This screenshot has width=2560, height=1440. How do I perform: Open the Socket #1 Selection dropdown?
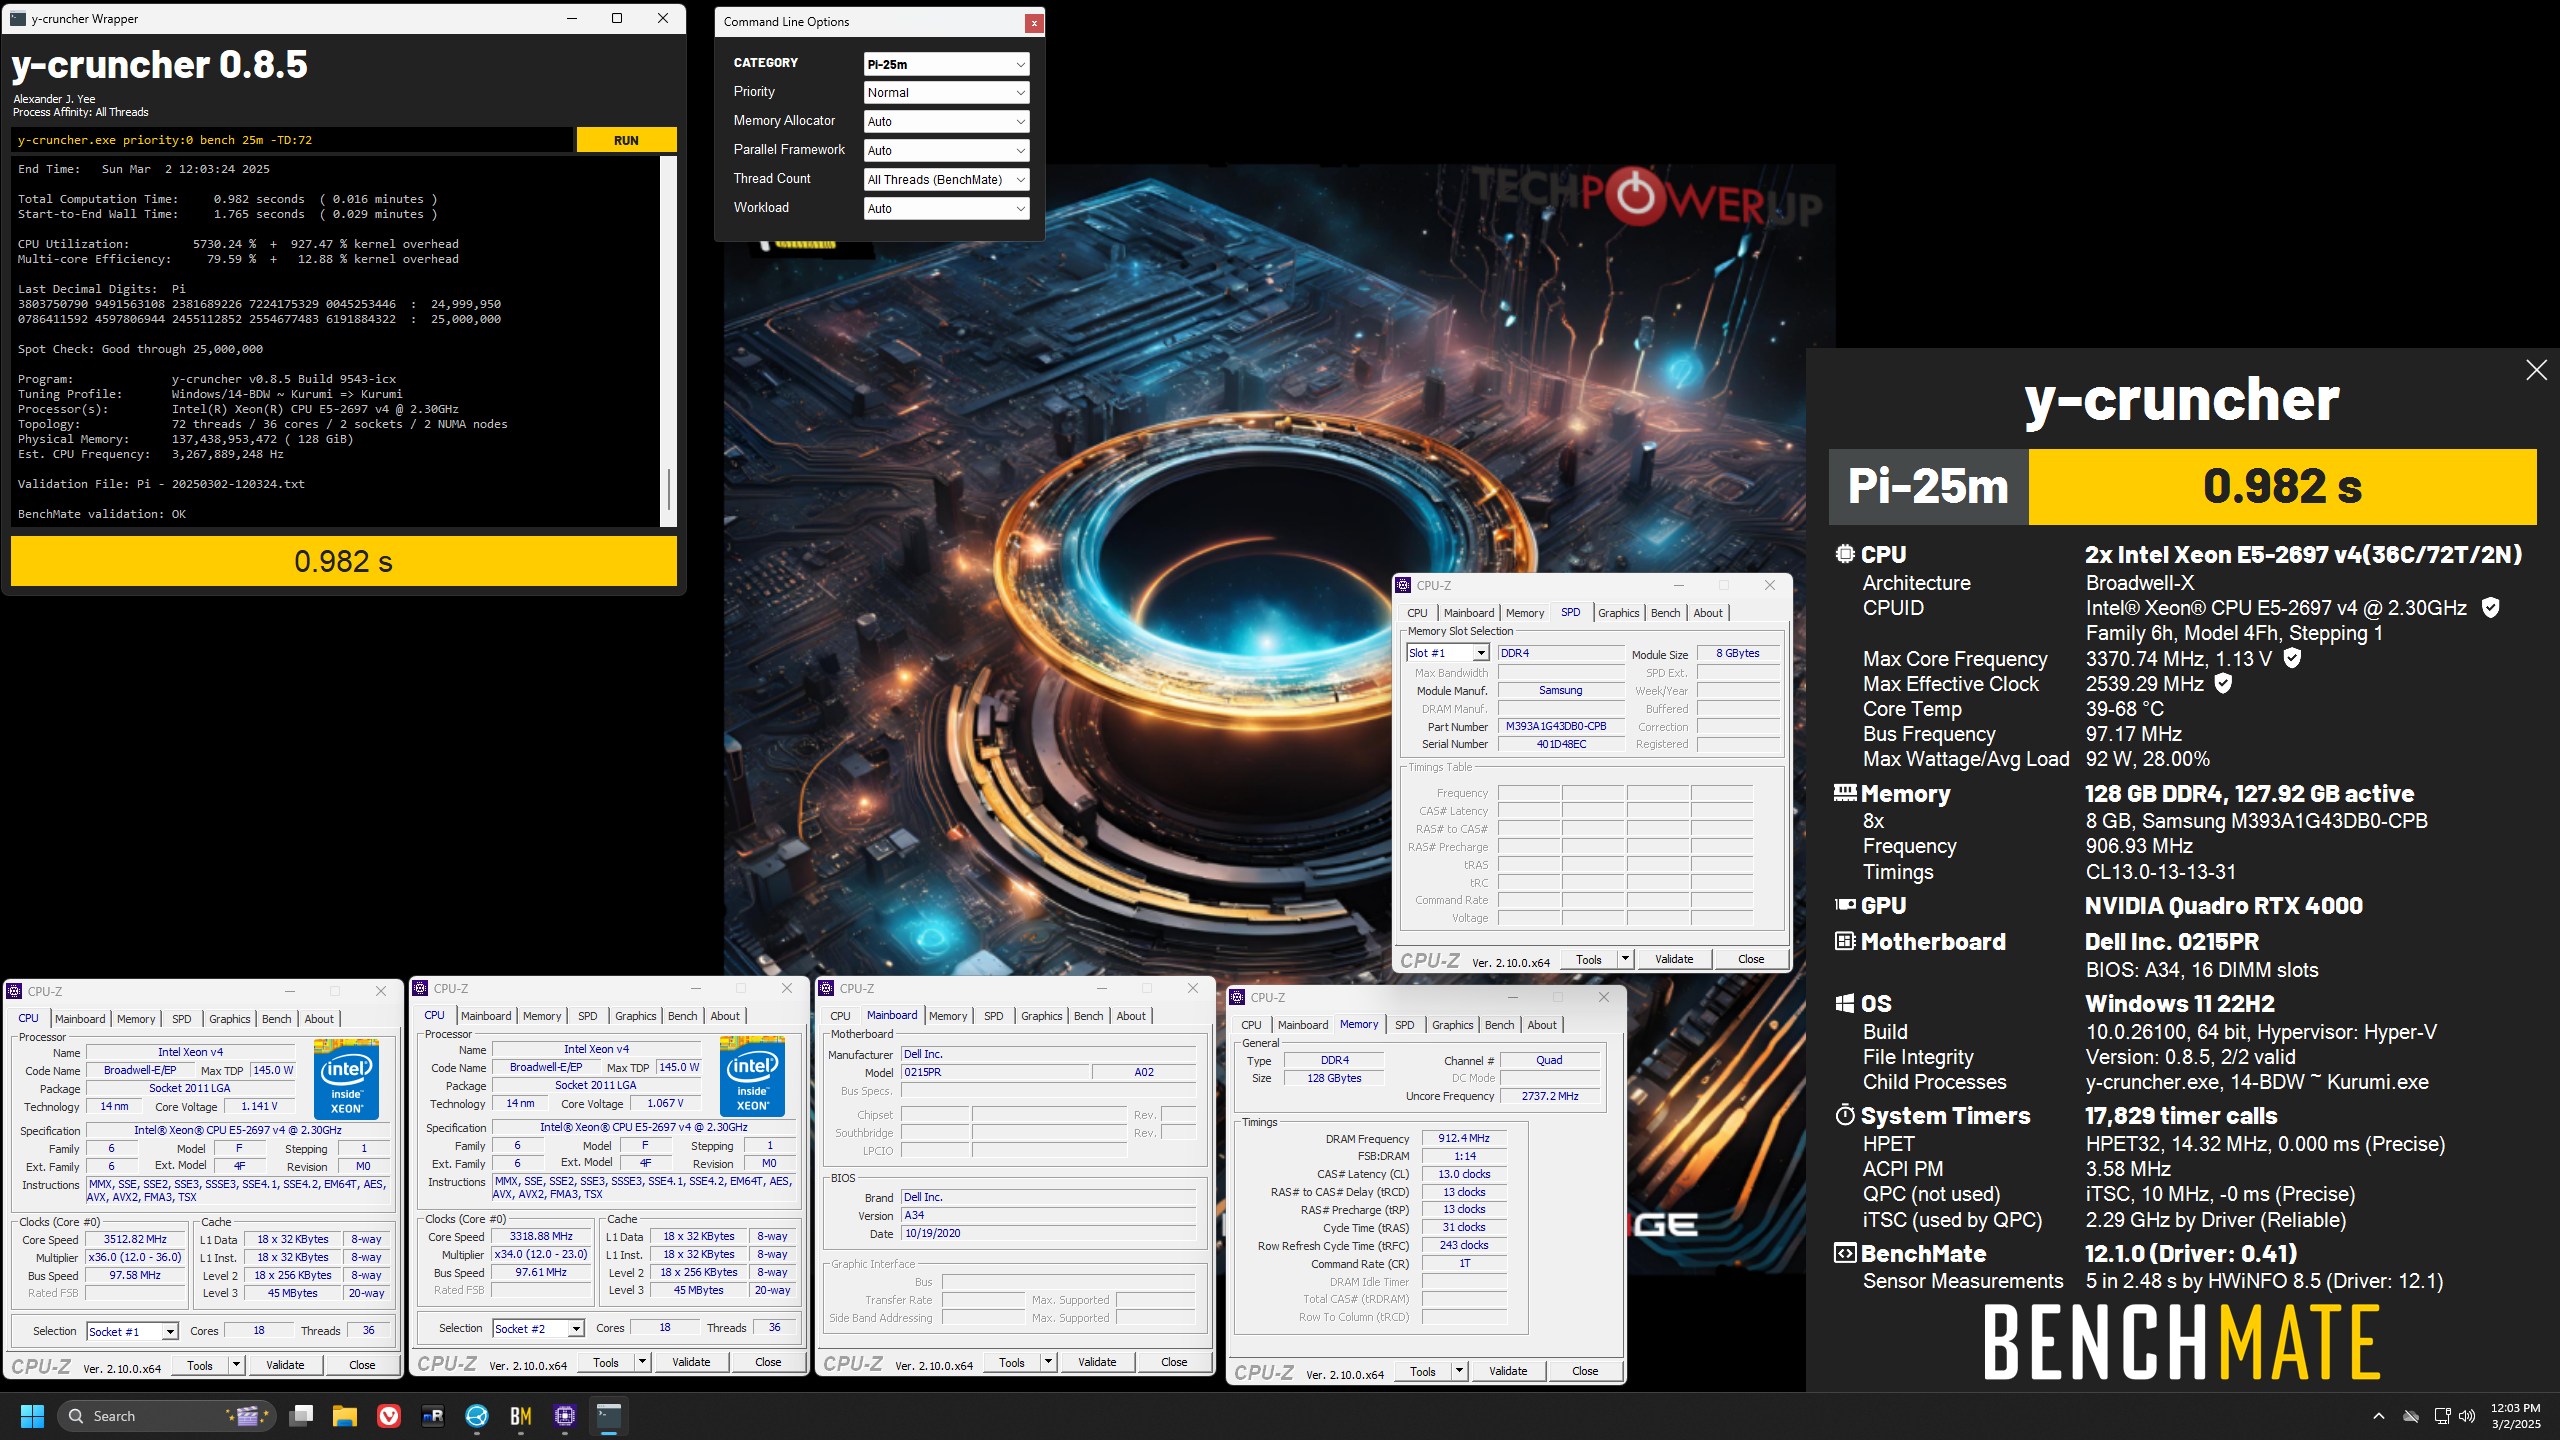click(x=132, y=1331)
